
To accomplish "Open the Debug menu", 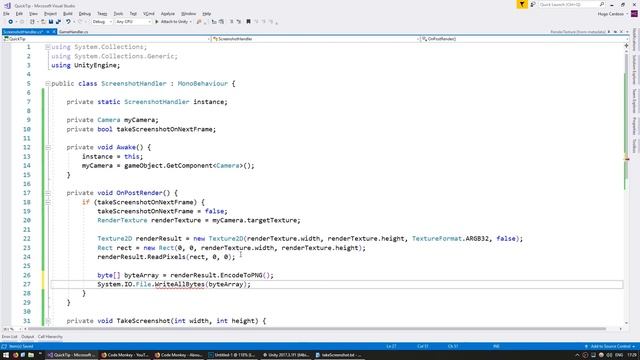I will tap(84, 14).
